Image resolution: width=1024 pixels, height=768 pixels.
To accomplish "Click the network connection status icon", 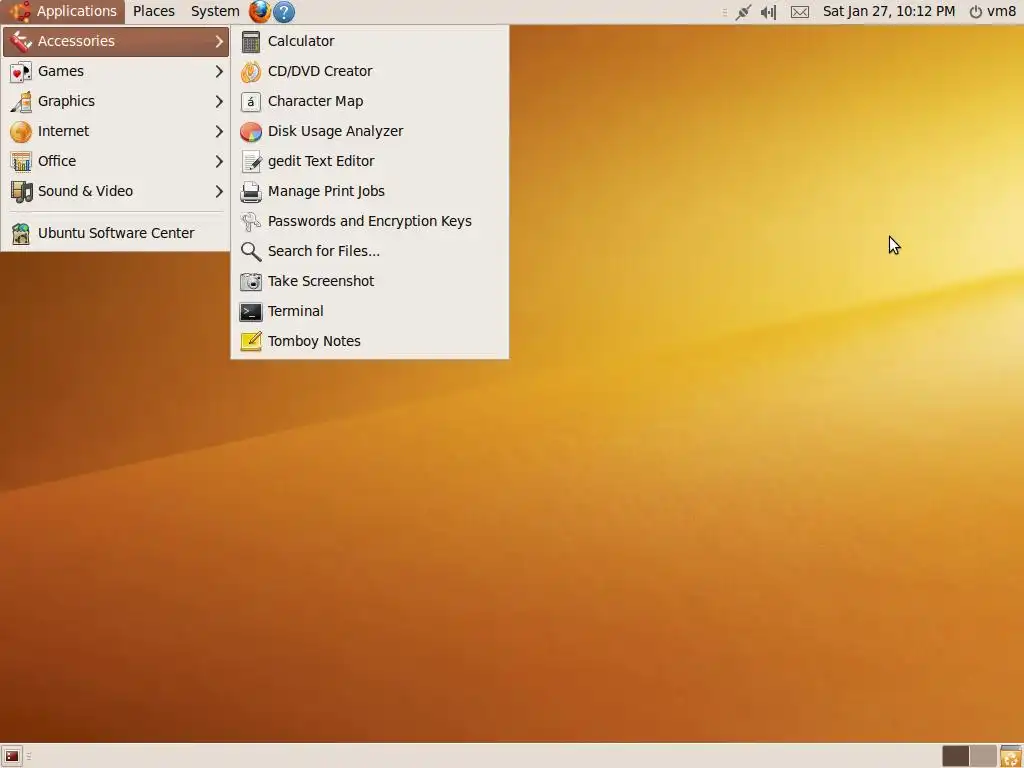I will 743,12.
